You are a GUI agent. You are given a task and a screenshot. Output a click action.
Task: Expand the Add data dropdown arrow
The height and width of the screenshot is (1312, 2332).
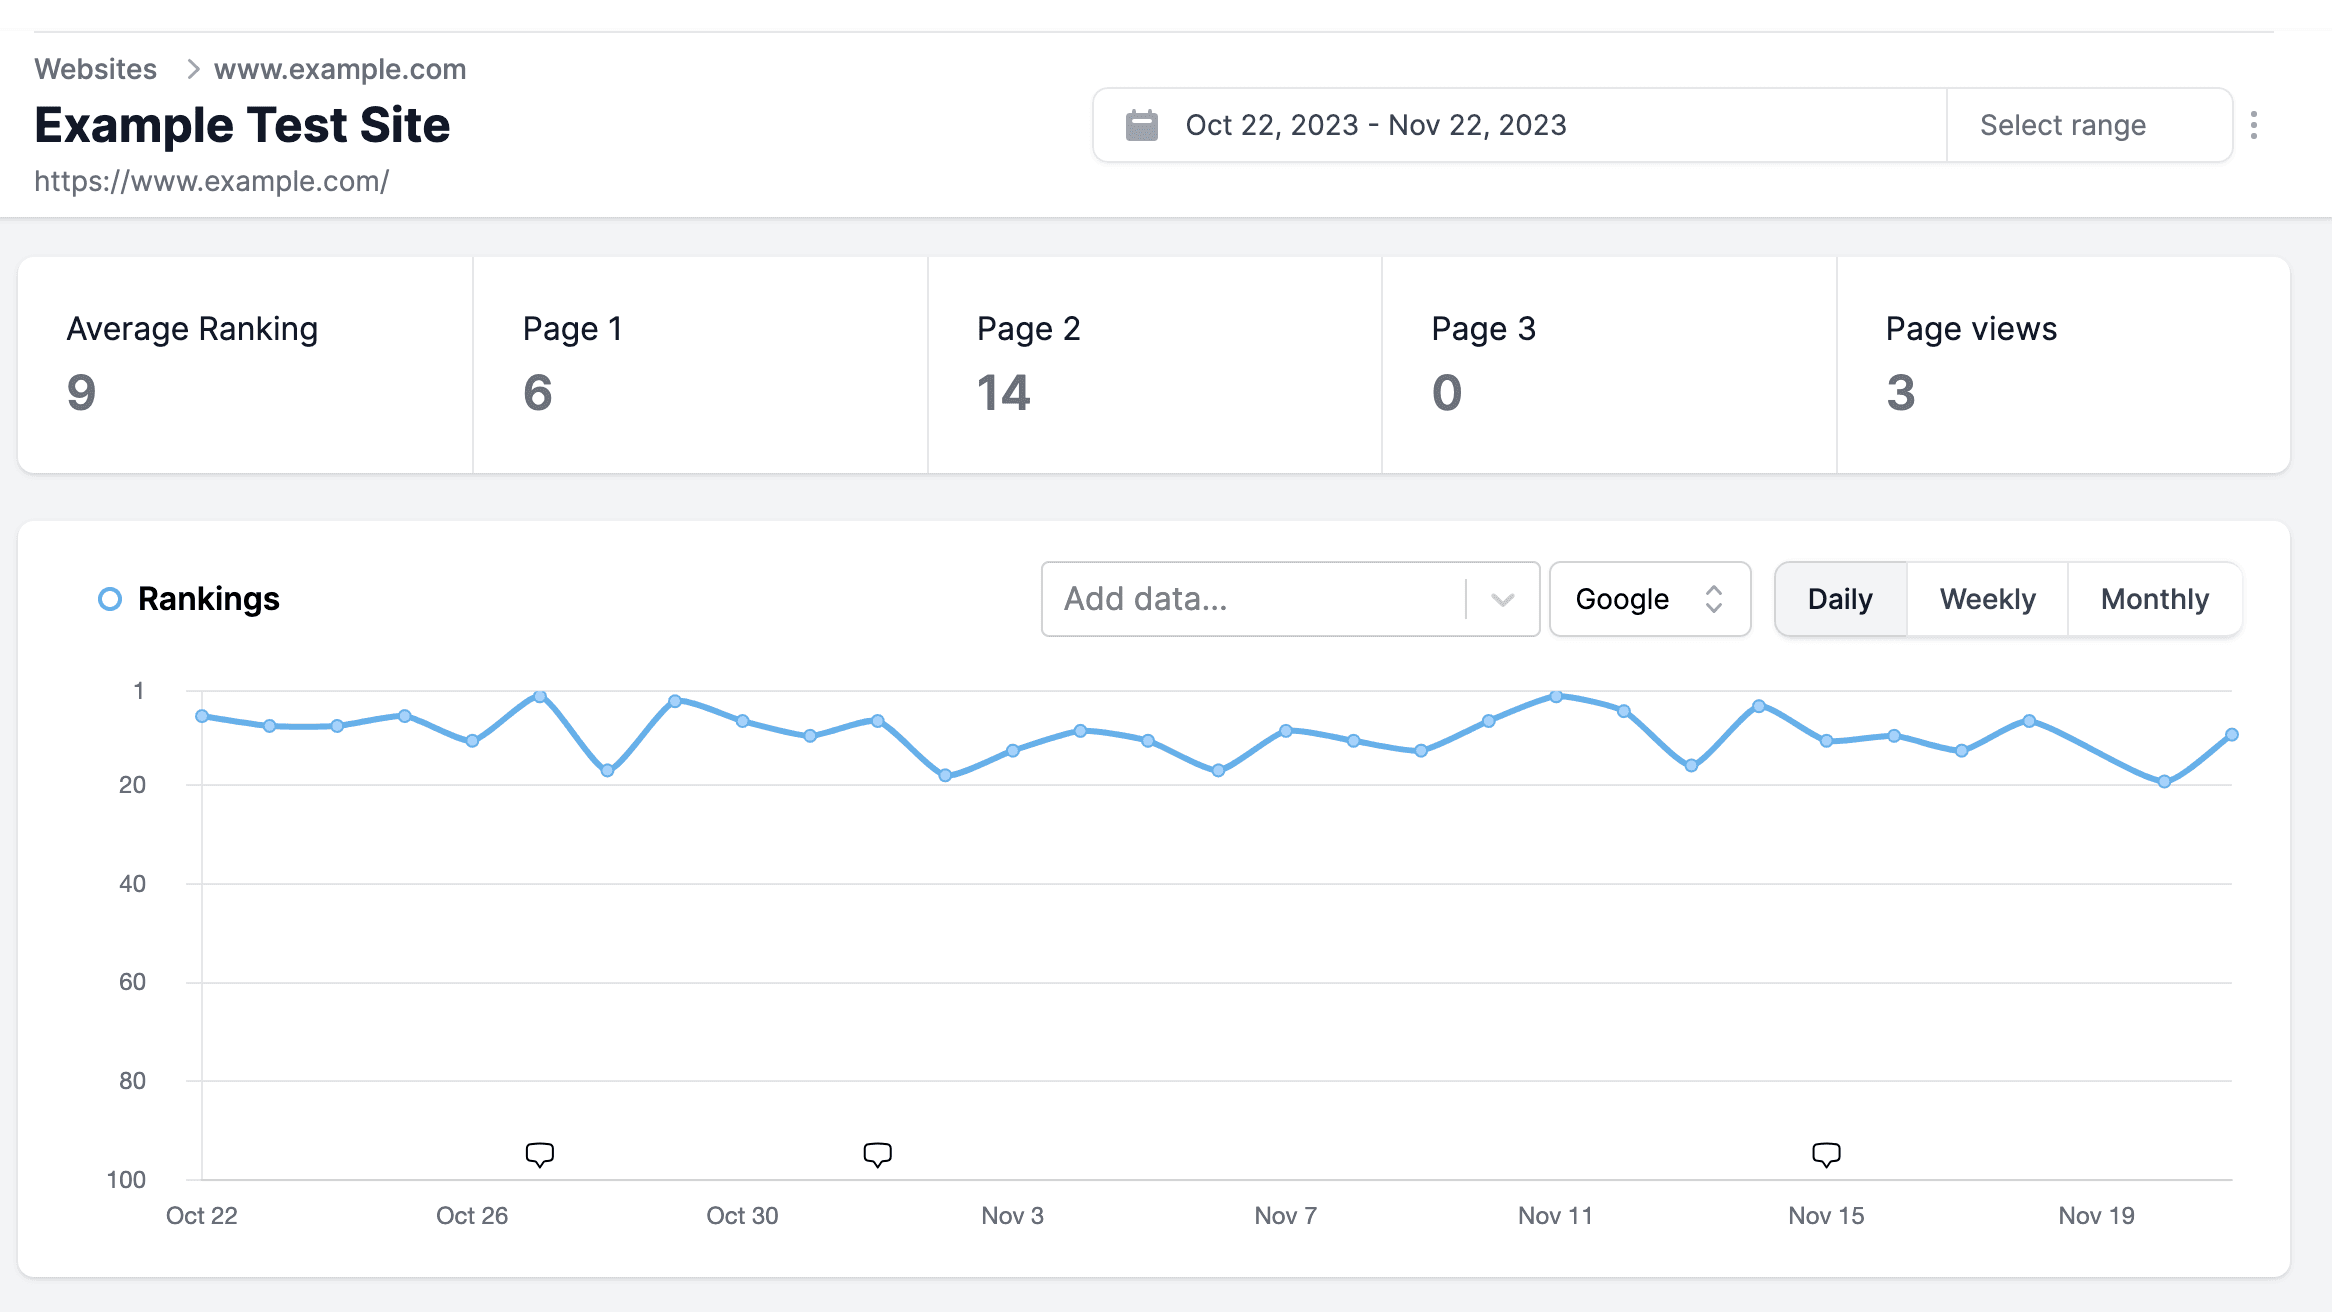tap(1502, 599)
